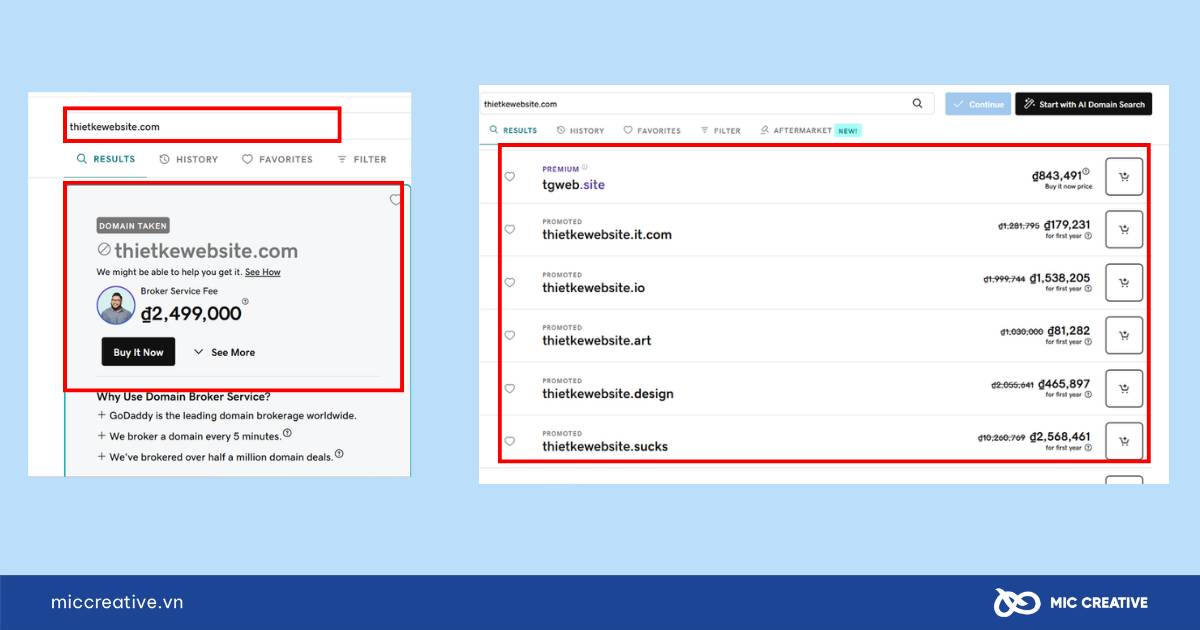Open the info icon beside the ₫2,499,000 broker fee
Viewport: 1200px width, 630px height.
[x=245, y=301]
